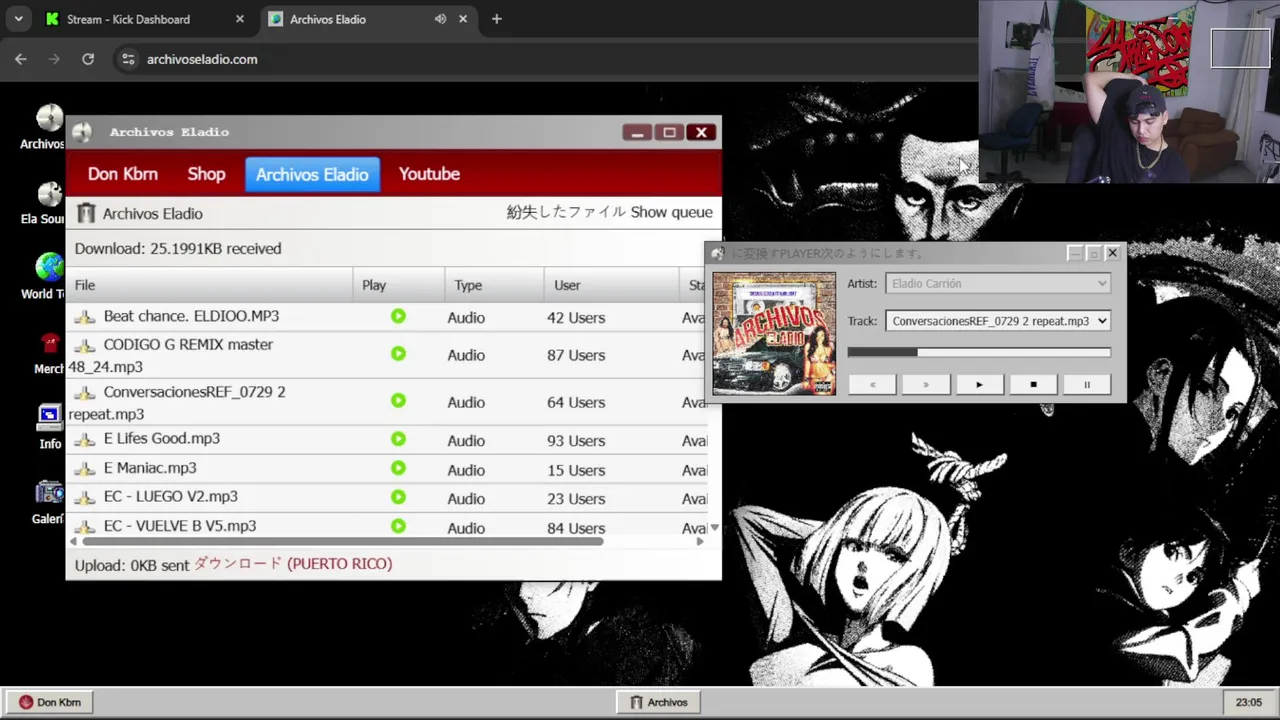Viewport: 1280px width, 720px height.
Task: Click 'EC - LUEGO V2.mp3' file name
Action: tap(171, 497)
